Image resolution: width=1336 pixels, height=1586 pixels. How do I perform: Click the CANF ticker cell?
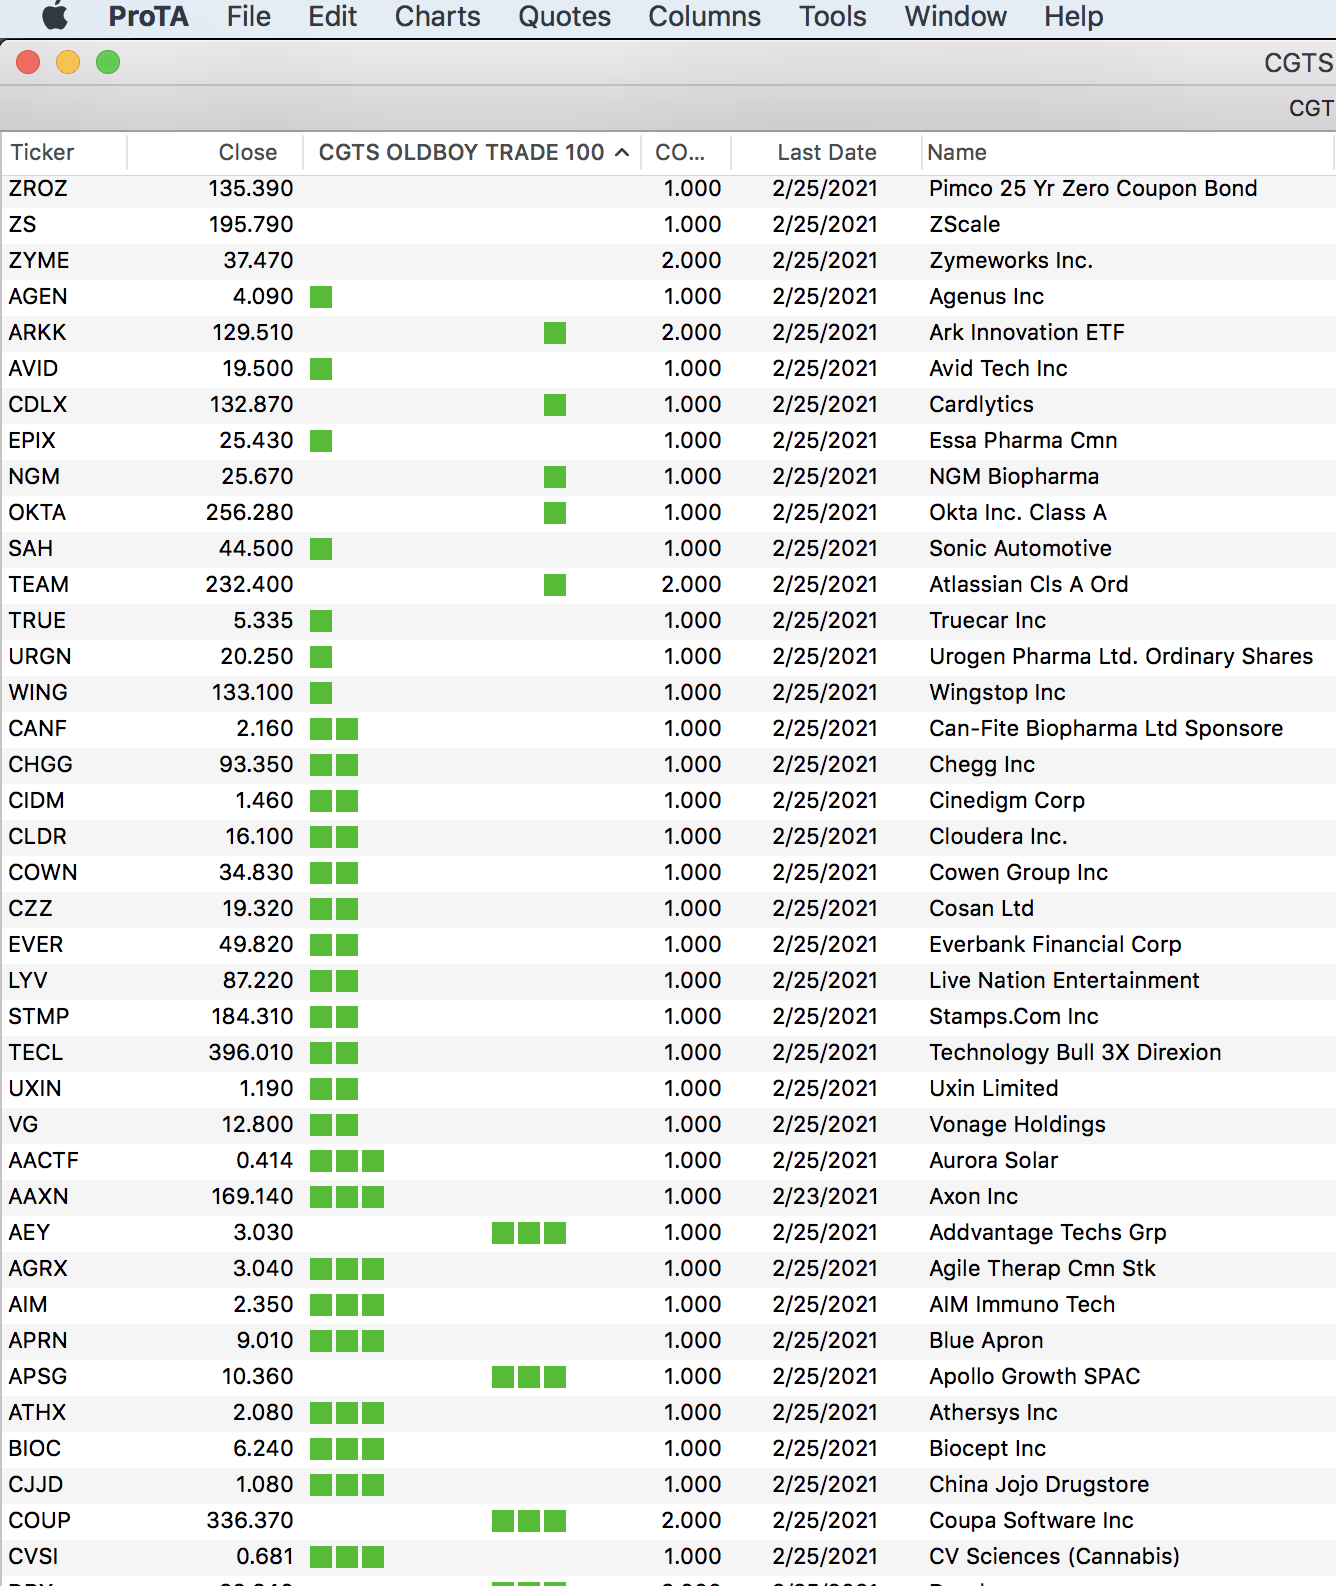pyautogui.click(x=38, y=728)
